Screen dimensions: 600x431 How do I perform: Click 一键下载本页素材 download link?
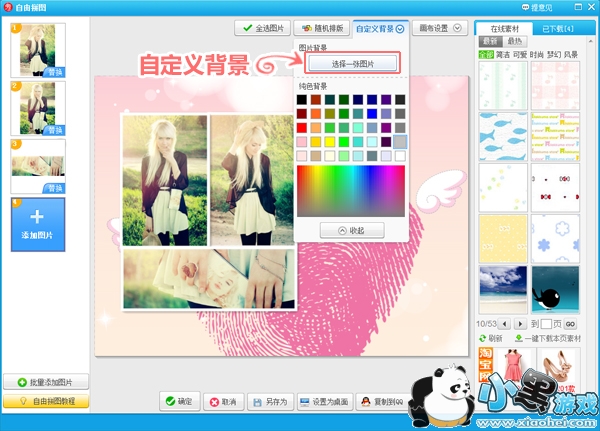click(x=548, y=338)
